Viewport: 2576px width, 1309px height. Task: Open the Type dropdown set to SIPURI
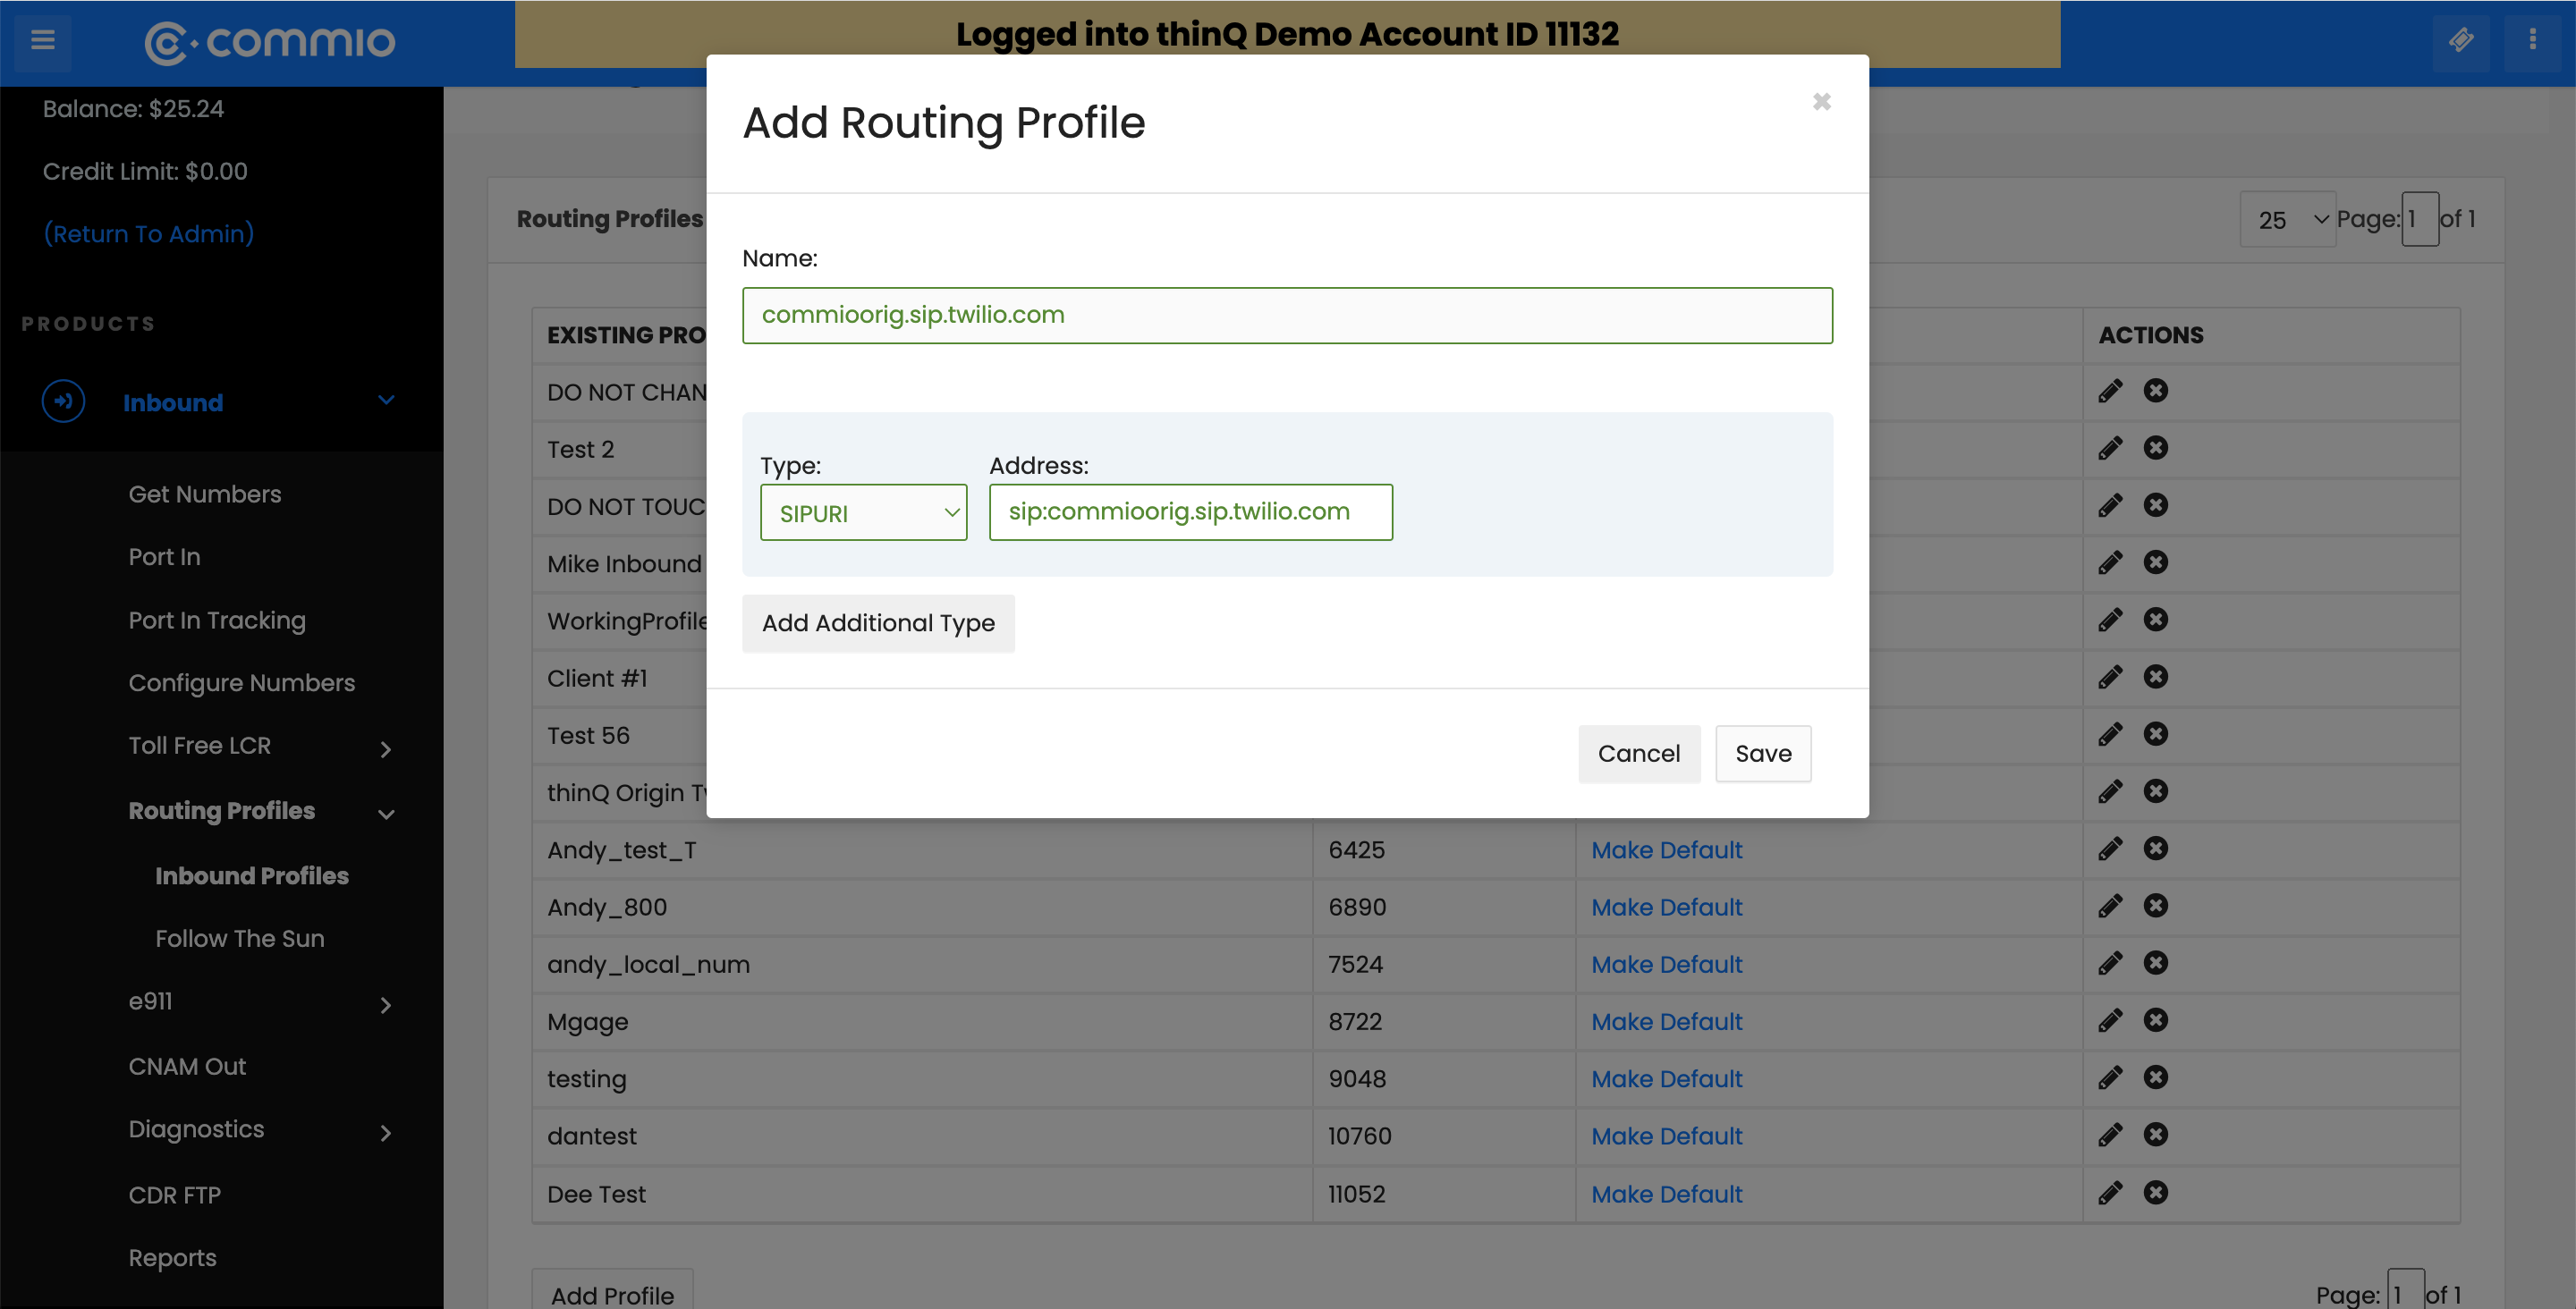click(863, 513)
